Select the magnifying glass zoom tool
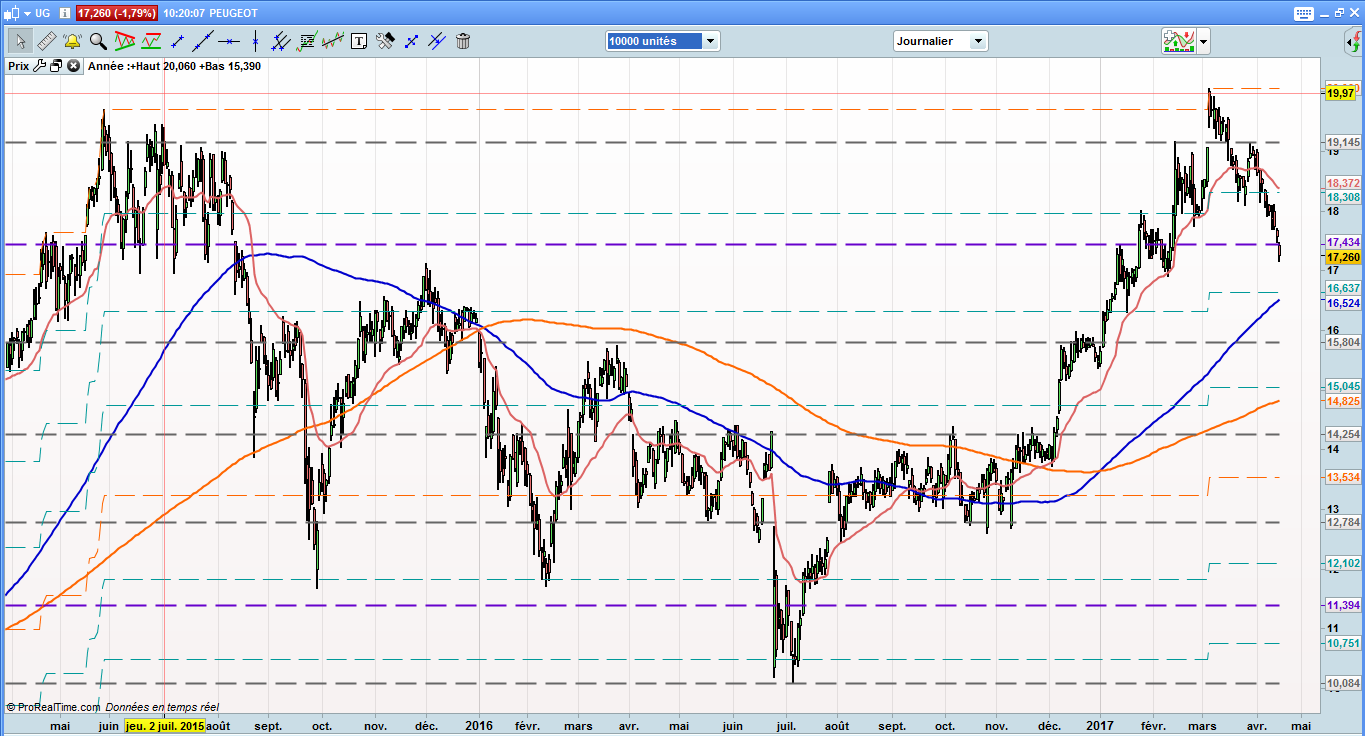 (98, 41)
